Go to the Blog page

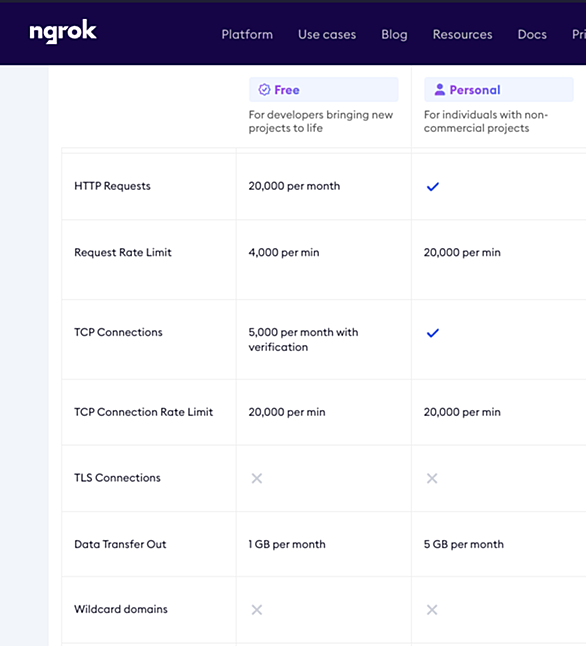point(394,35)
